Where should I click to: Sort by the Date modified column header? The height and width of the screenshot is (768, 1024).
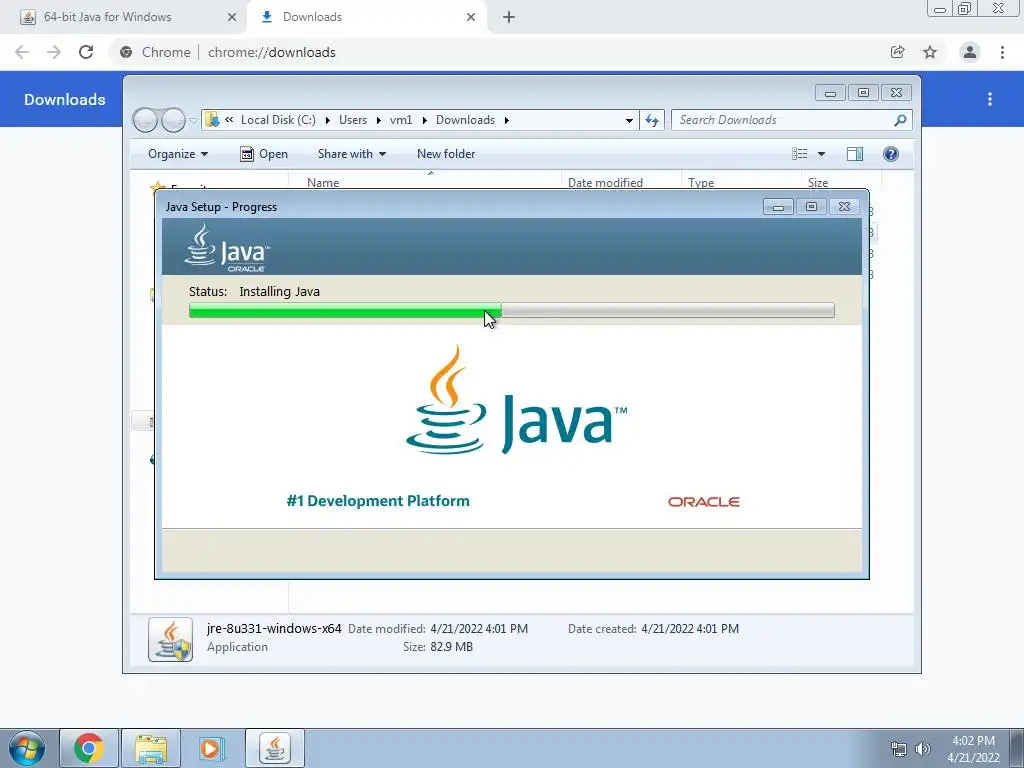[x=621, y=182]
